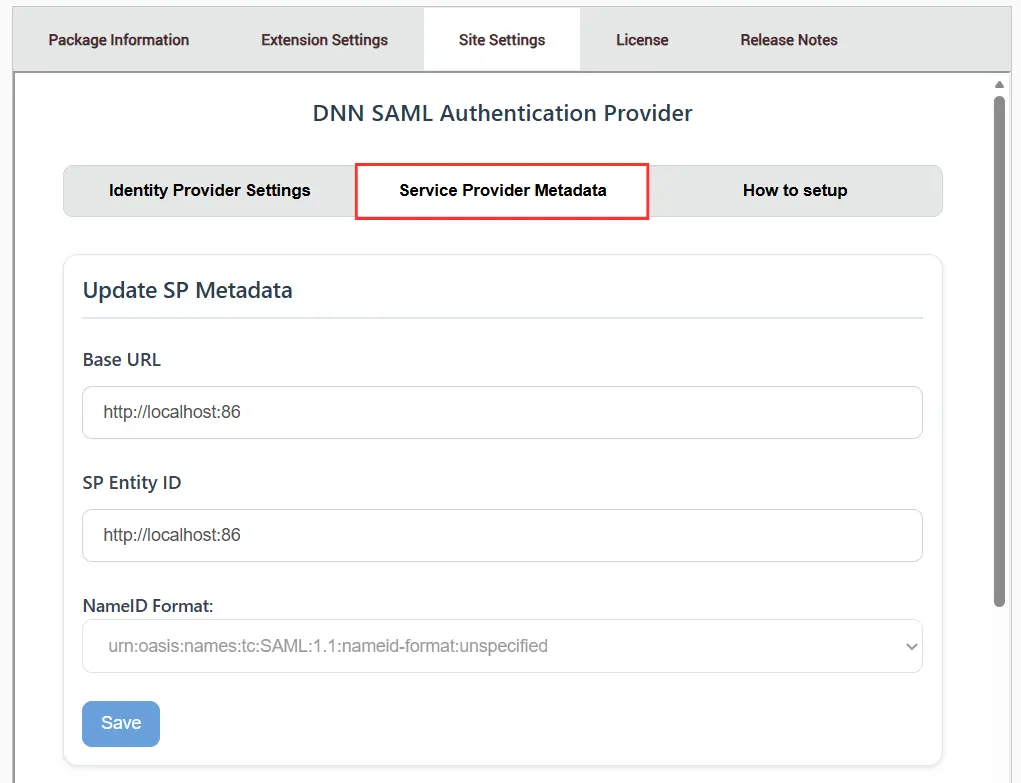Screen dimensions: 1021x783
Task: Open the How to setup tab
Action: (x=795, y=190)
